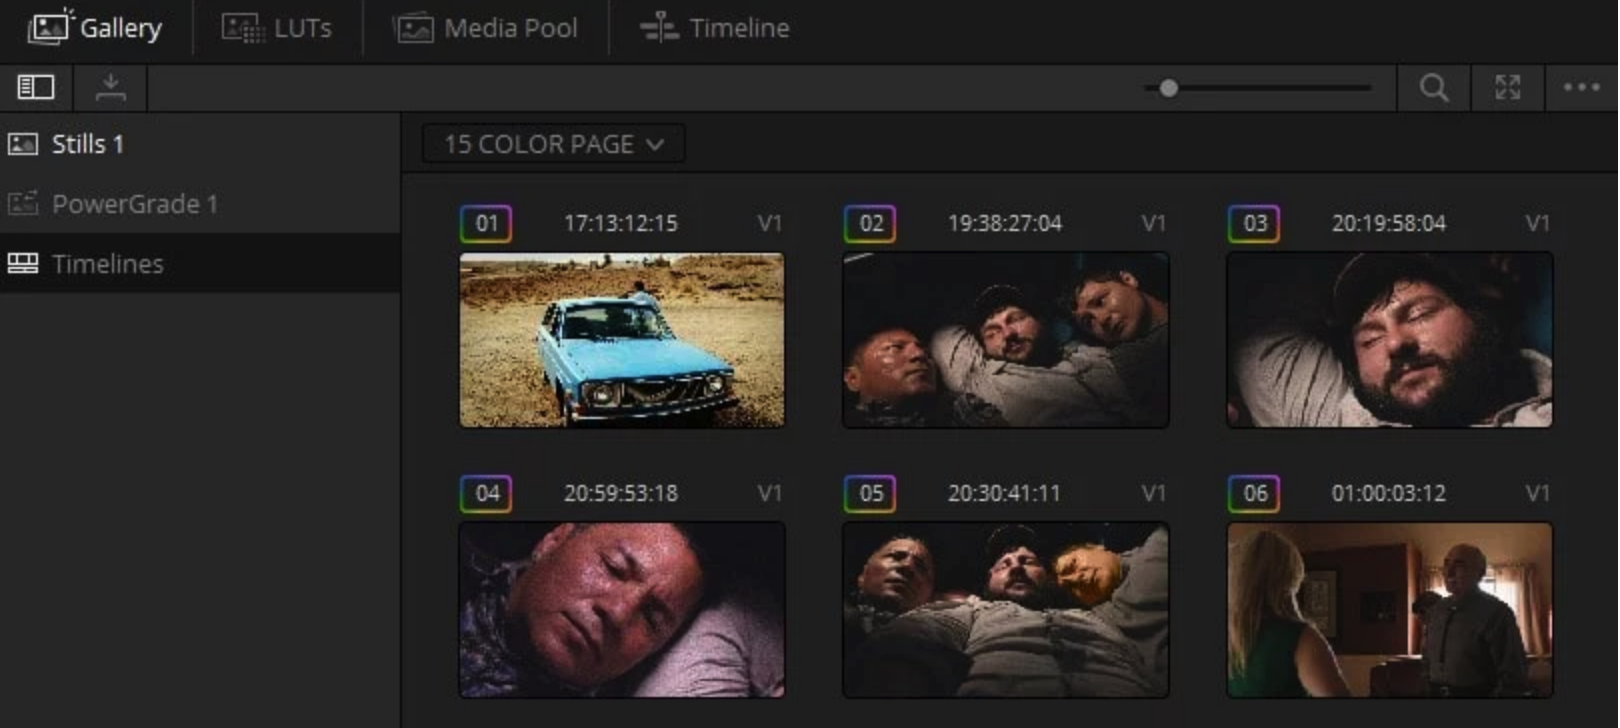Viewport: 1620px width, 728px height.
Task: Click the Gallery icon in top bar
Action: click(50, 27)
